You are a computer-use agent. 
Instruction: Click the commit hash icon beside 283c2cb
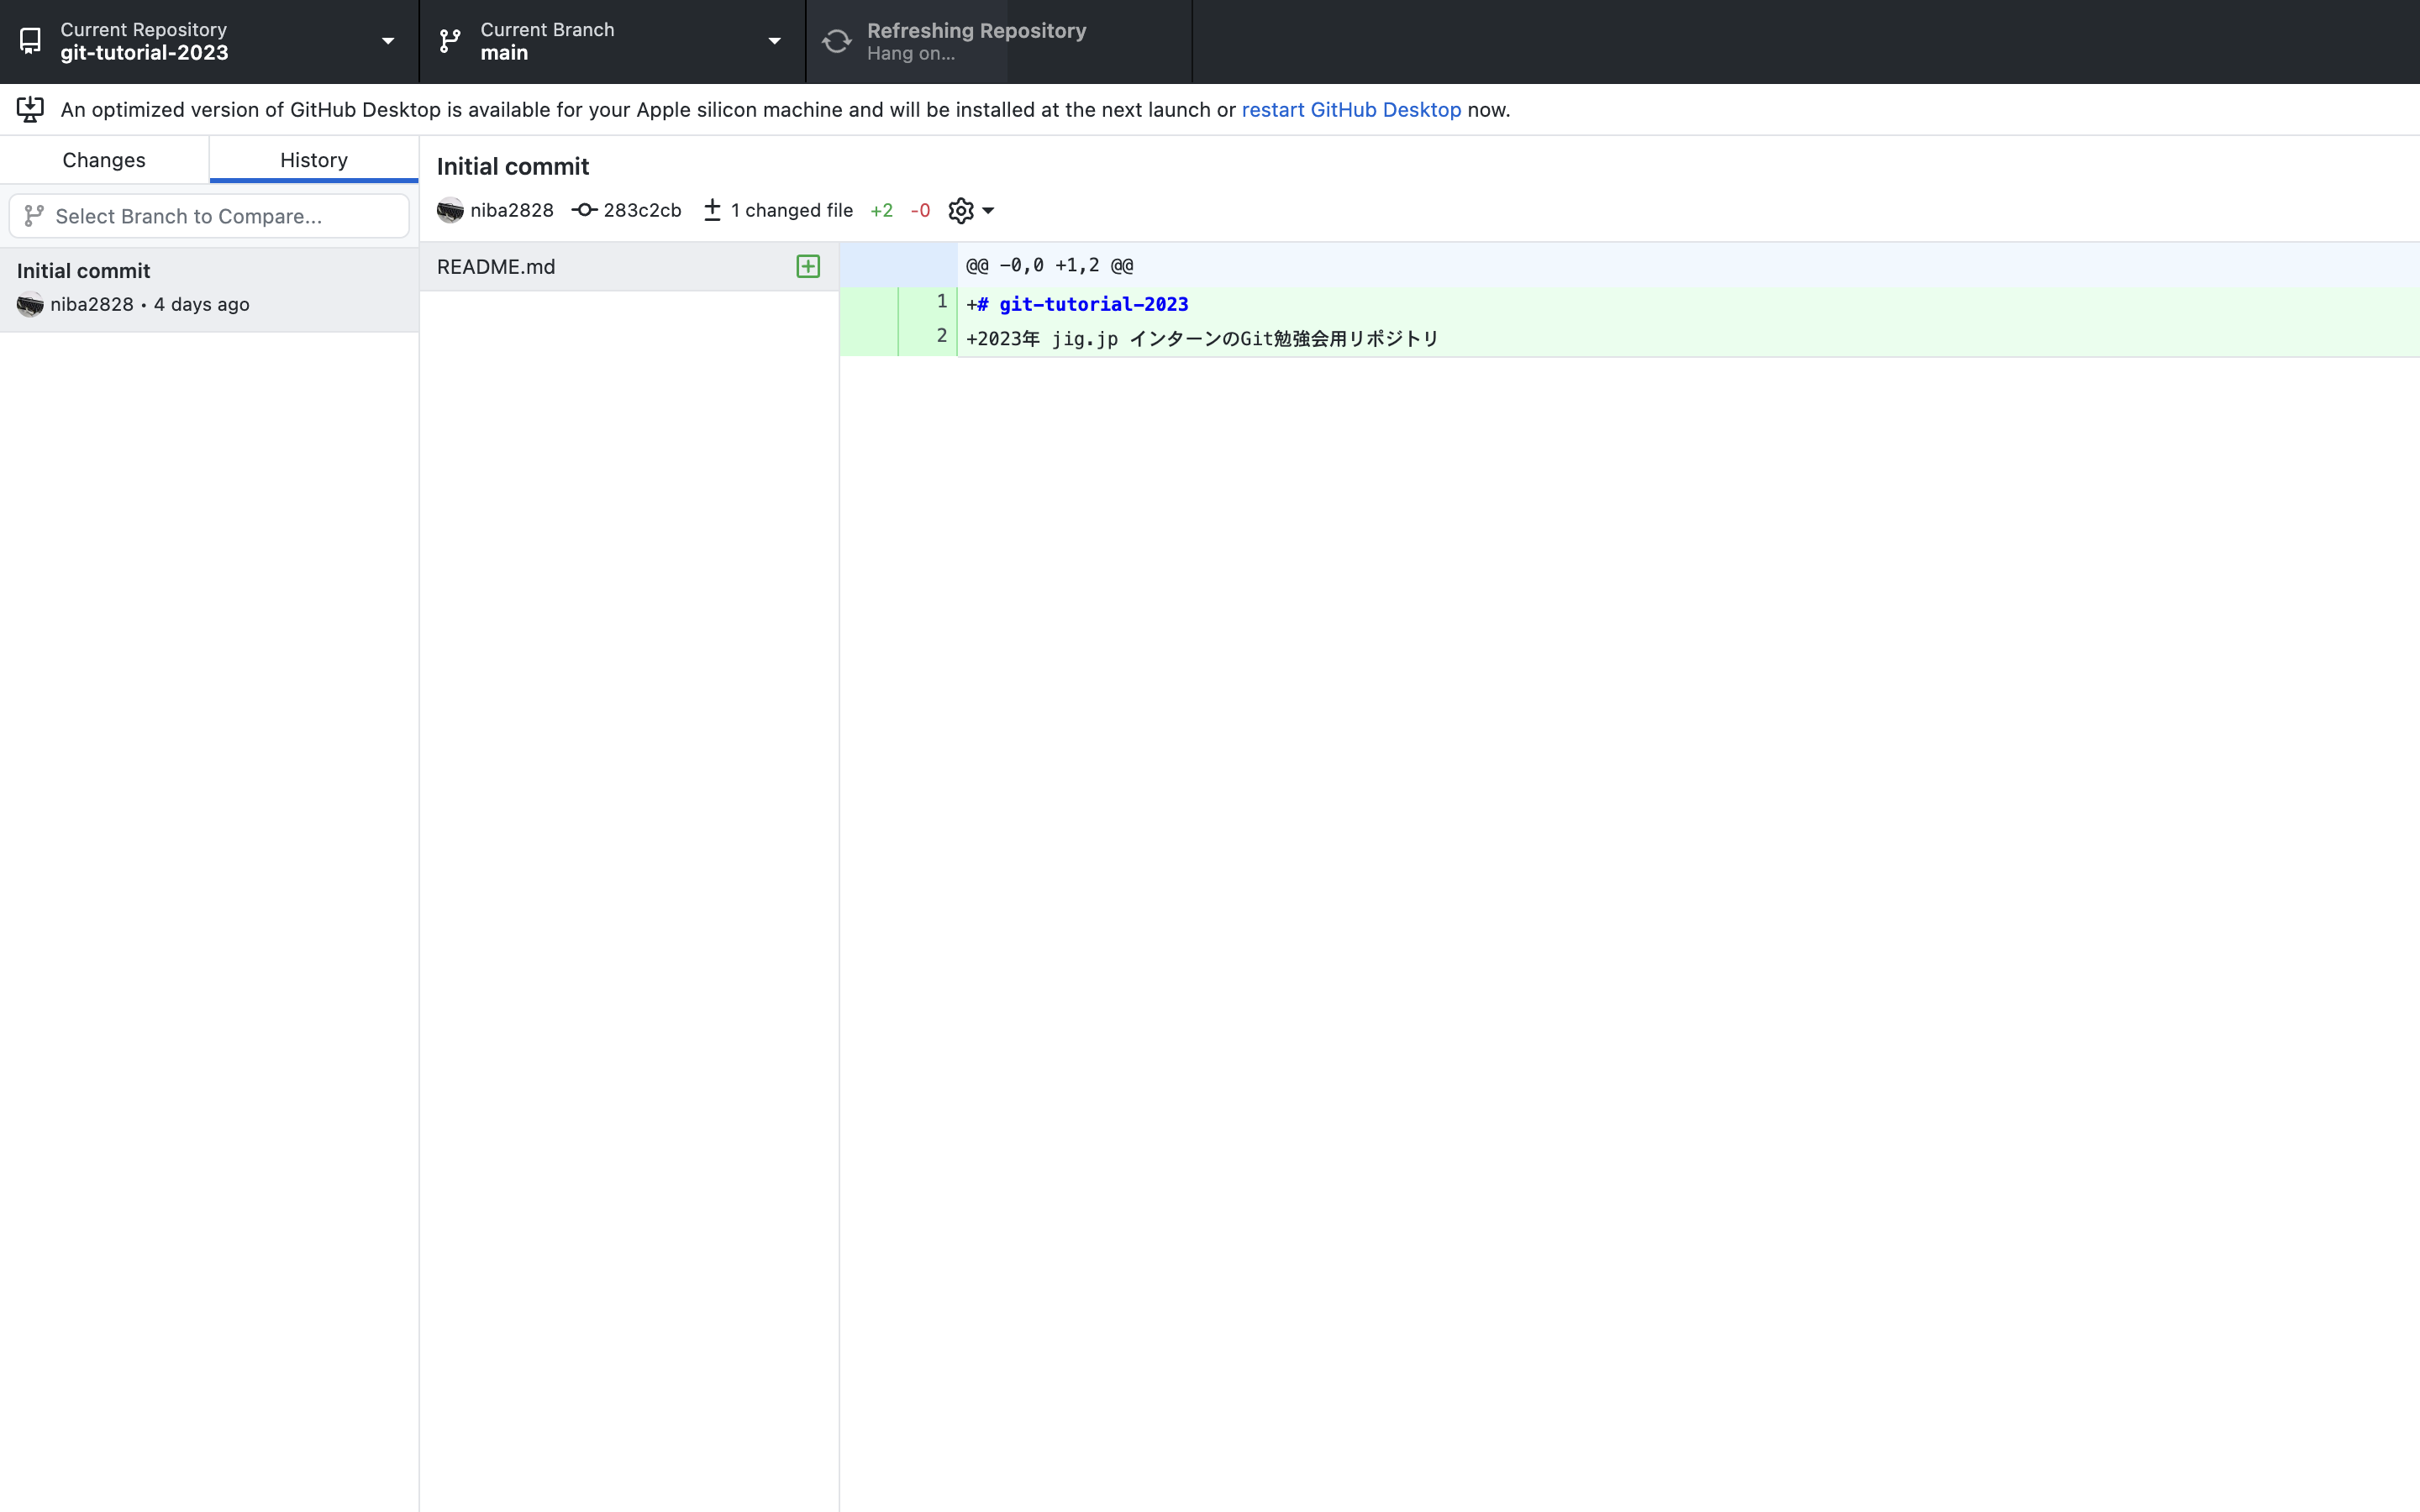584,210
